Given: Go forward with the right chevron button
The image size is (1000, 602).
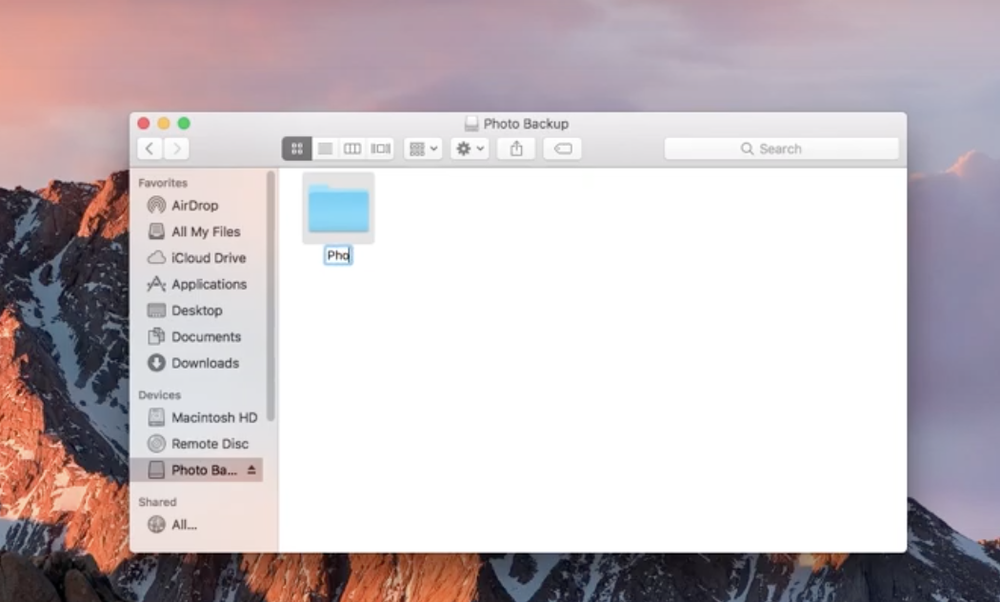Looking at the screenshot, I should coord(177,149).
